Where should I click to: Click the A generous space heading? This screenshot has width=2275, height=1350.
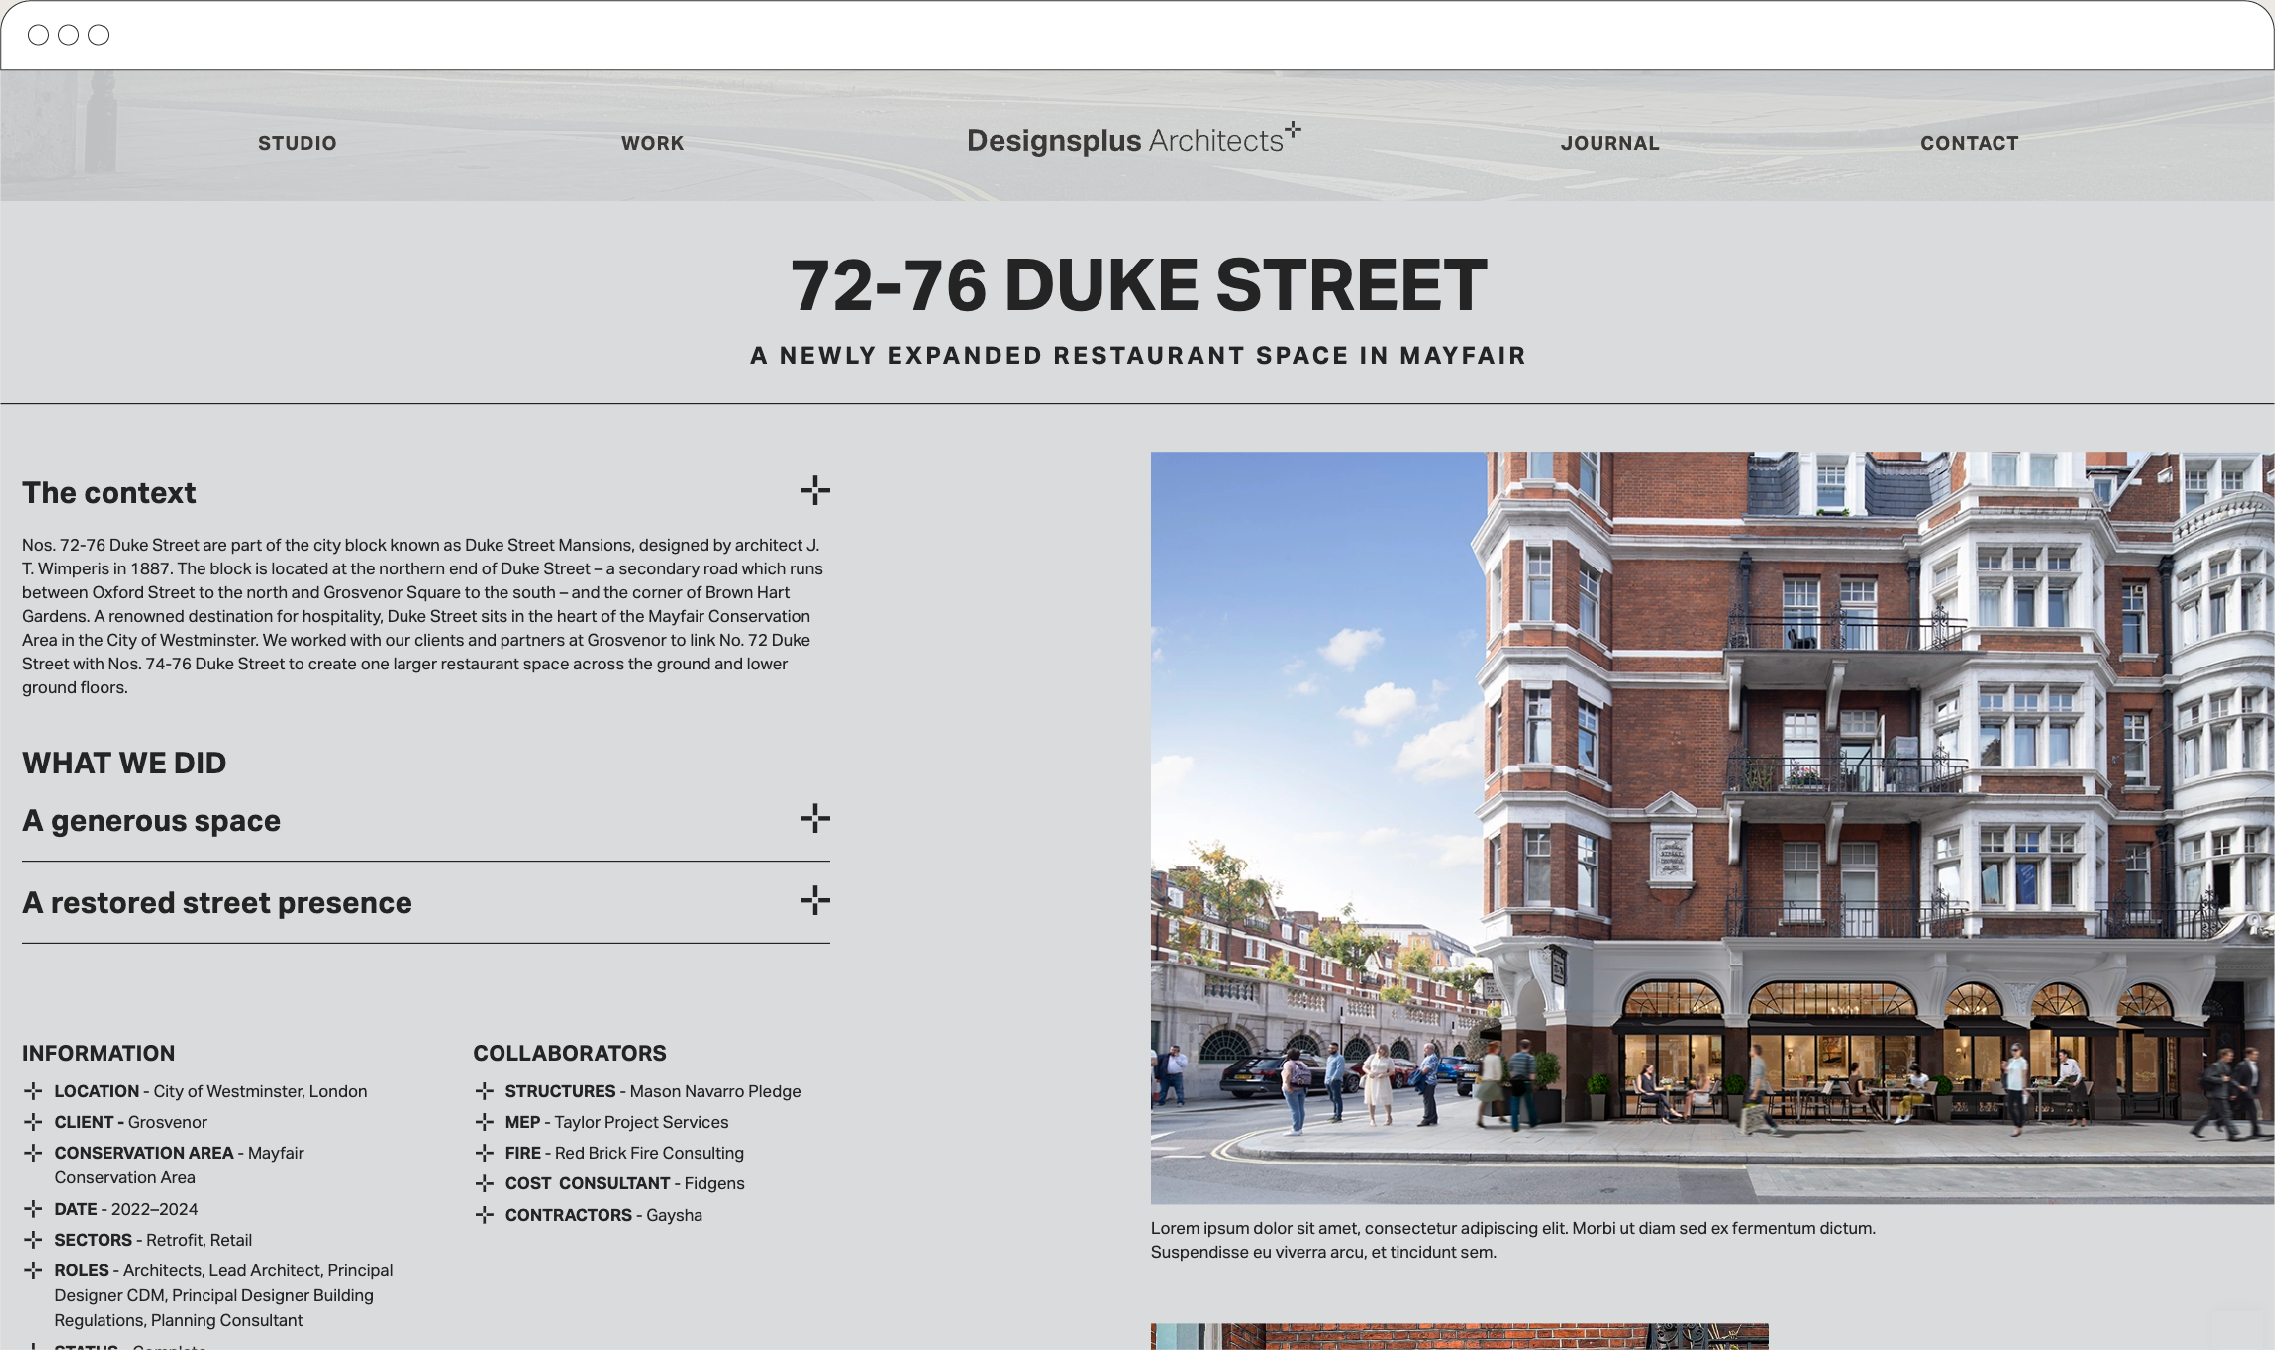click(x=151, y=821)
